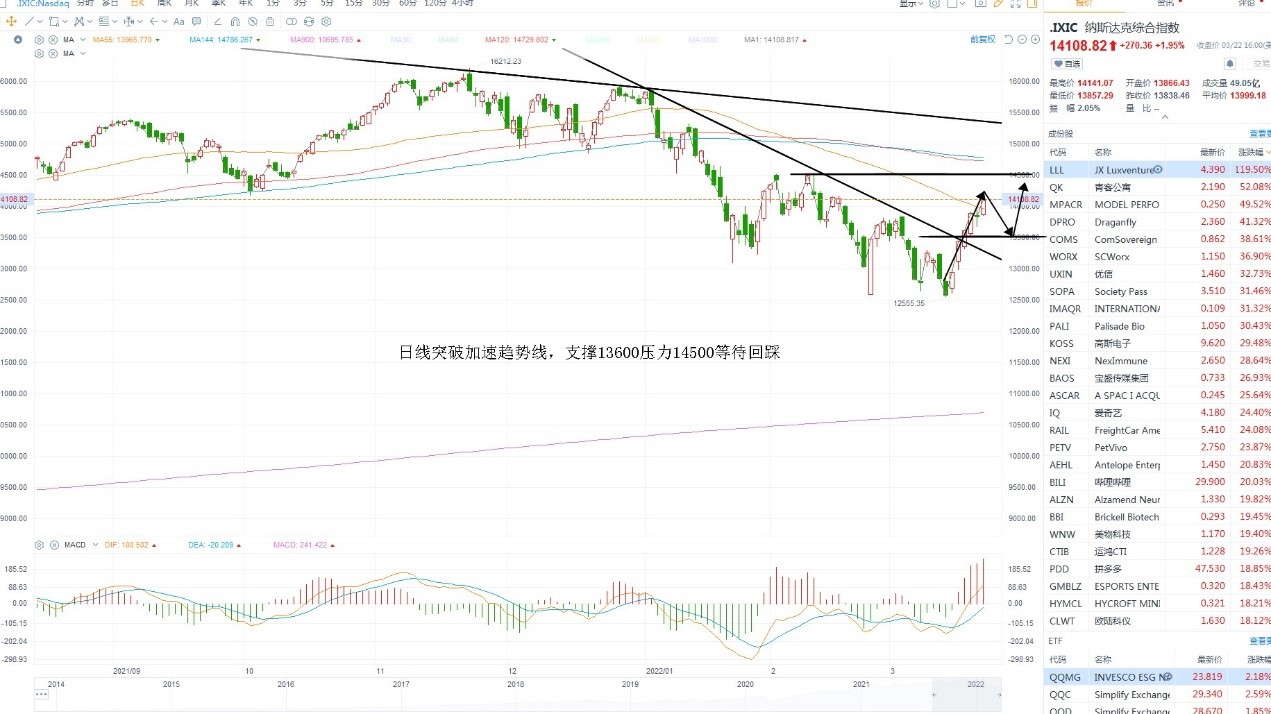Open the PDD 拼多多 stock row
The height and width of the screenshot is (714, 1271).
1159,569
